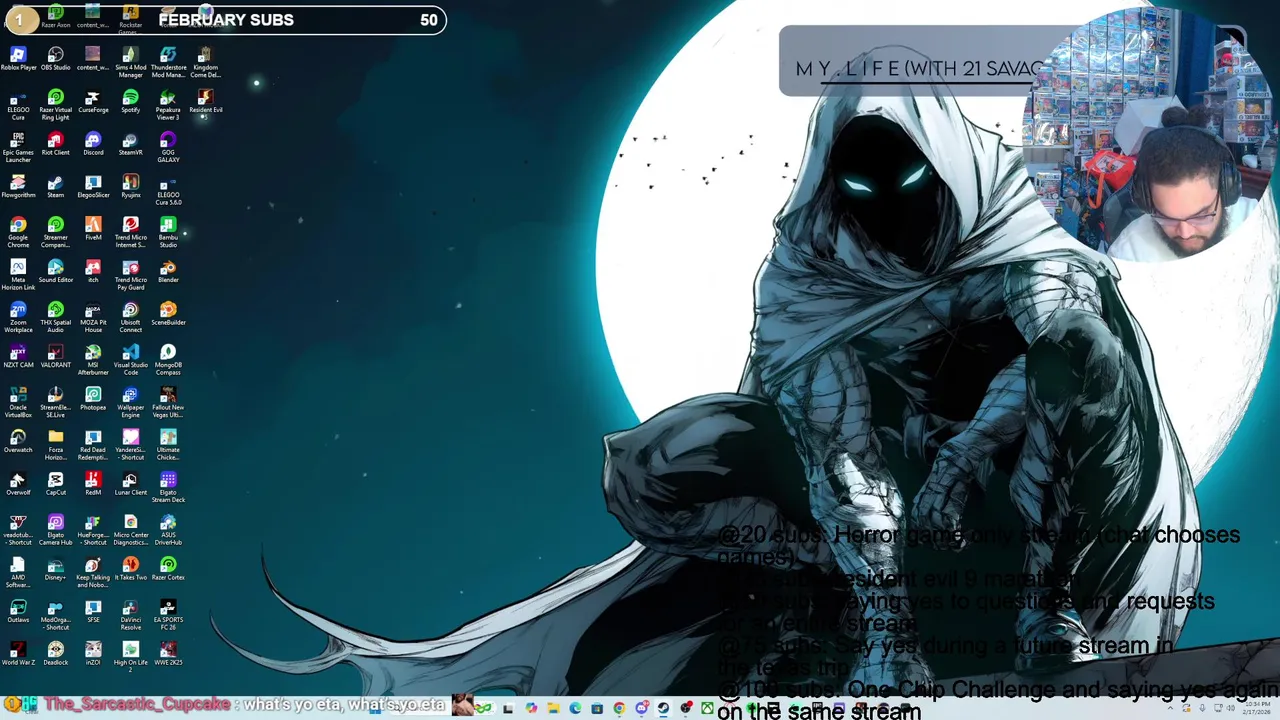Launch MSI Afterburner shortcut
Image resolution: width=1280 pixels, height=720 pixels.
coord(93,360)
